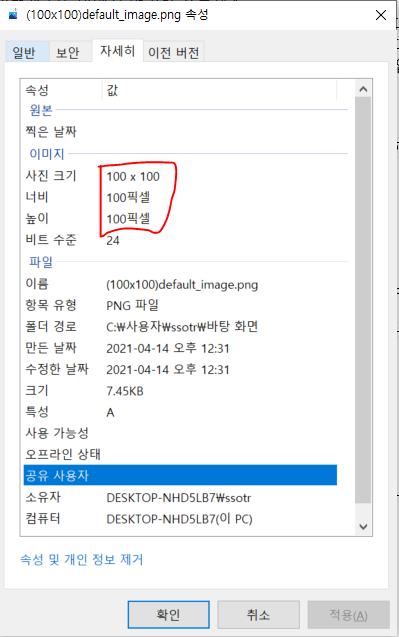Select the 자세히 tab
Screen dimensions: 399x637
117,51
